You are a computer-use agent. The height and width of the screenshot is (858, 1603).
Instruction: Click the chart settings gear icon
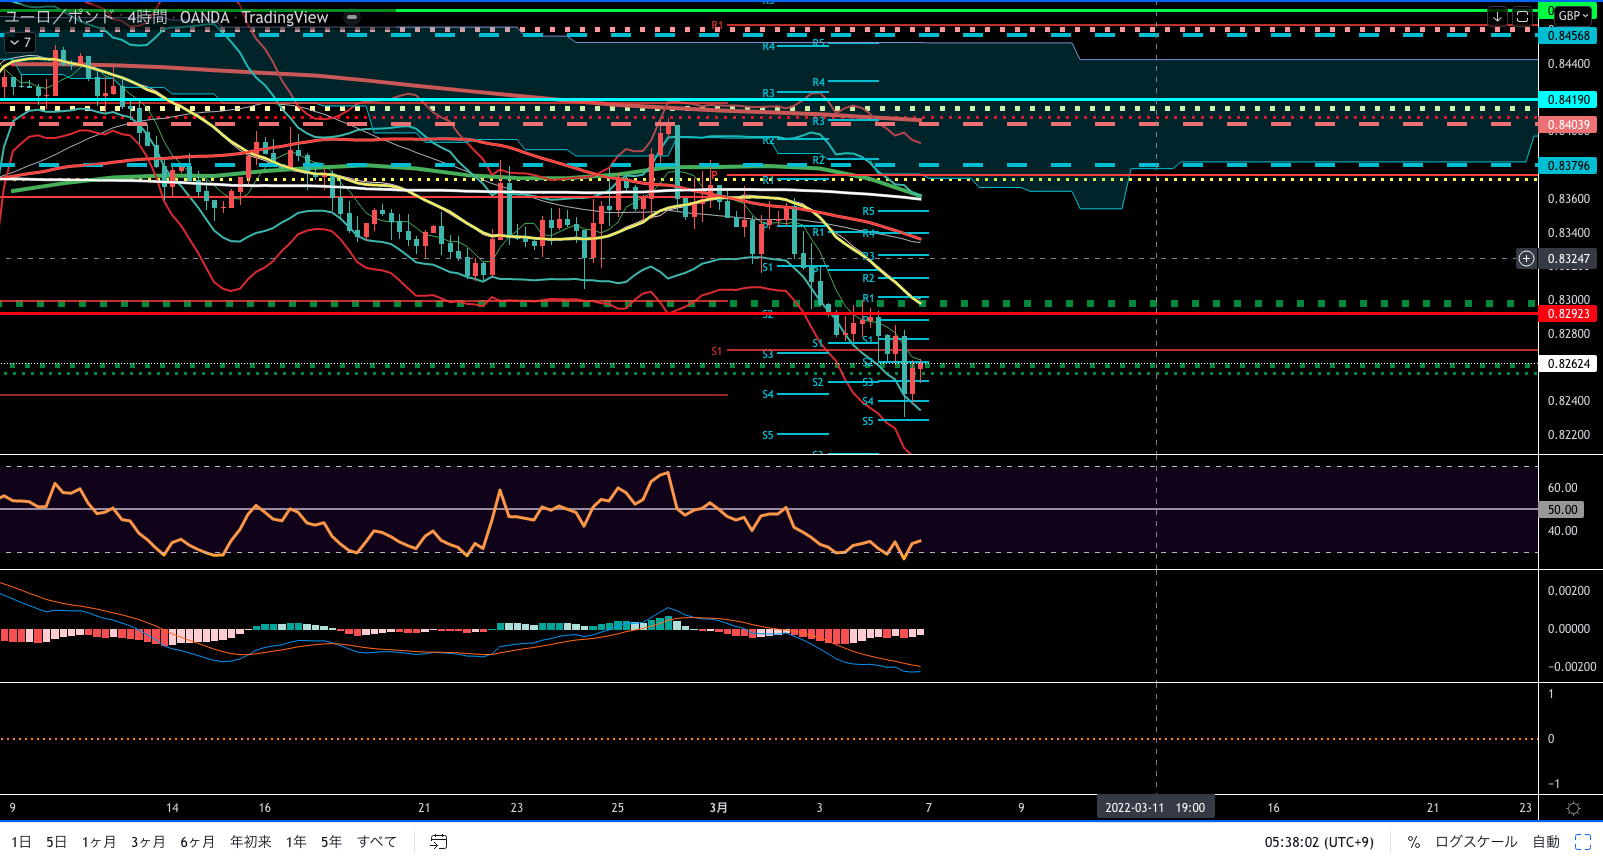1573,808
